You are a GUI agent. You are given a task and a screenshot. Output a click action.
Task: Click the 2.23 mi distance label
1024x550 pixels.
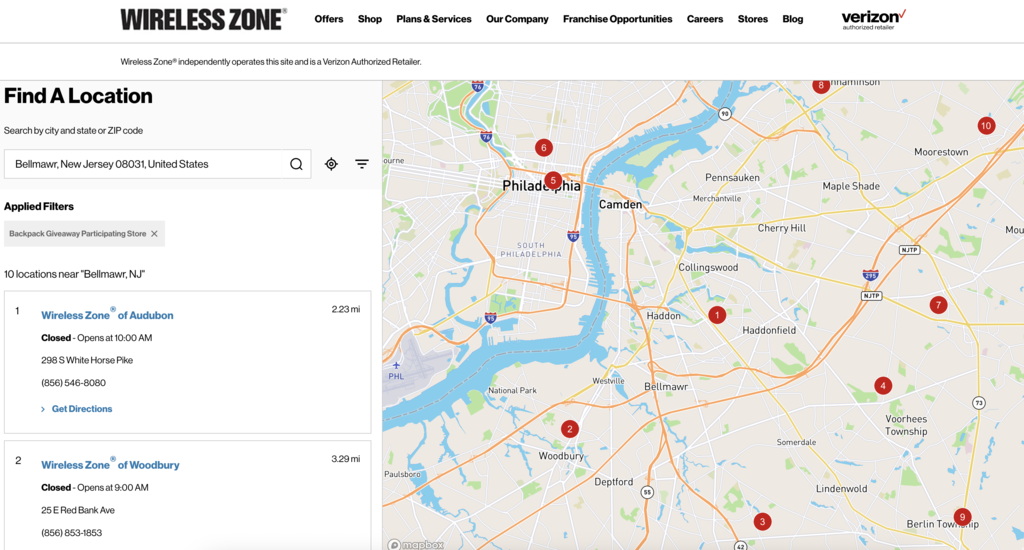pos(345,309)
